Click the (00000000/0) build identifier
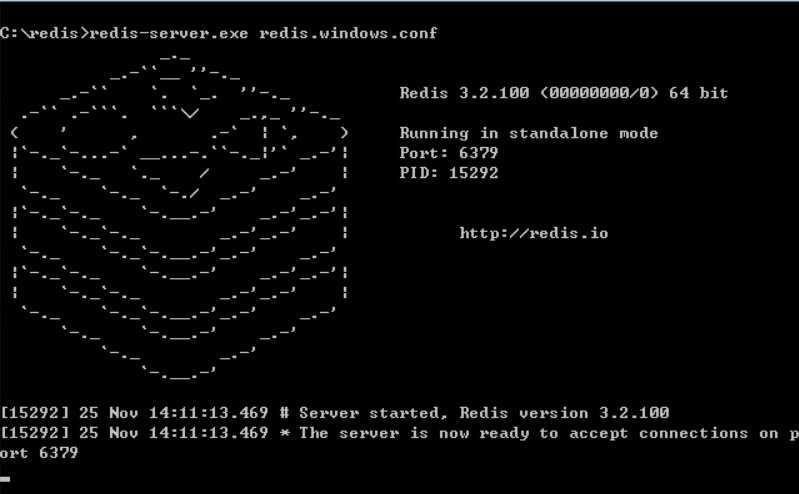Image resolution: width=799 pixels, height=494 pixels. click(599, 93)
